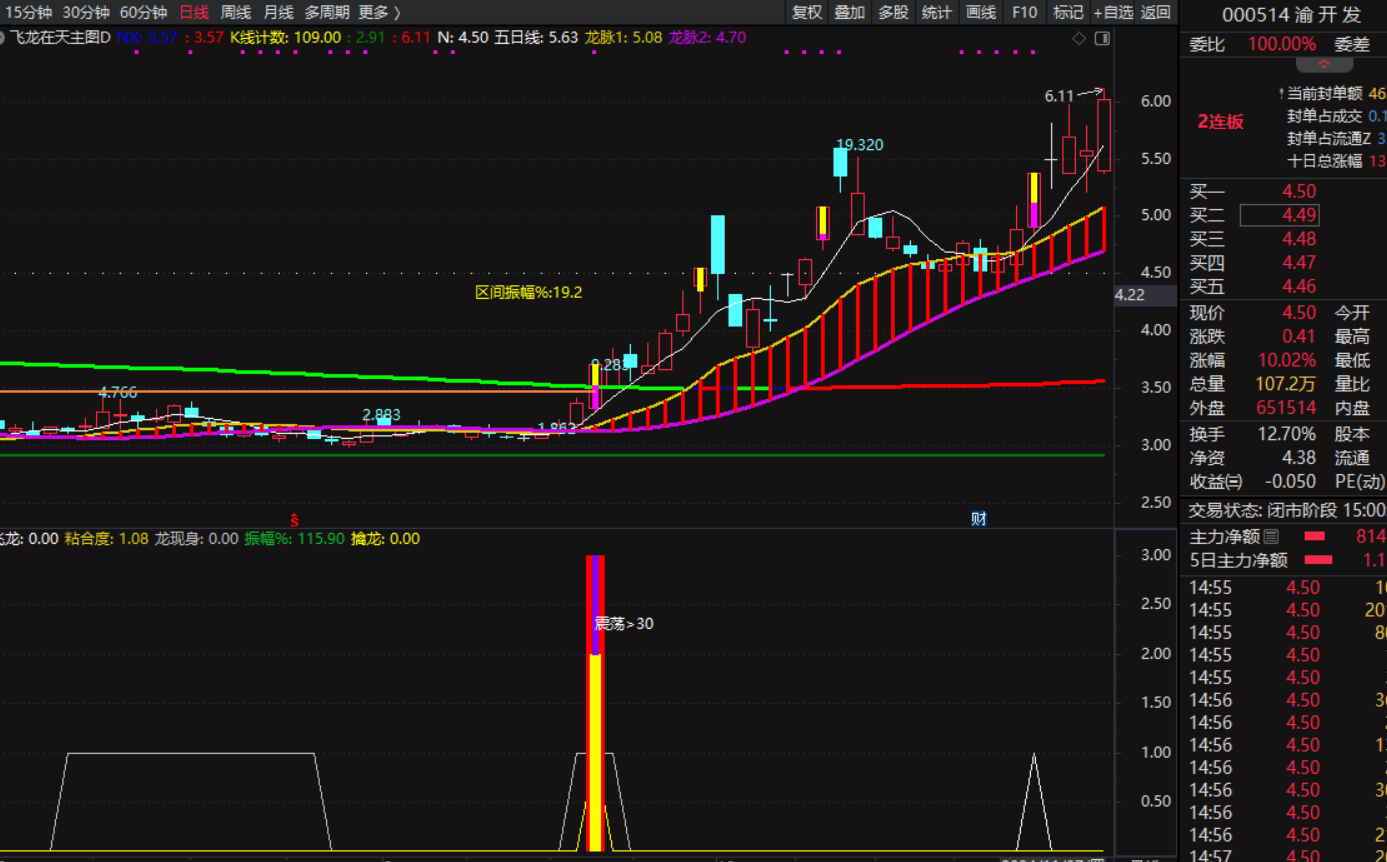1387x862 pixels.
Task: Open F10 company information
Action: point(1025,12)
